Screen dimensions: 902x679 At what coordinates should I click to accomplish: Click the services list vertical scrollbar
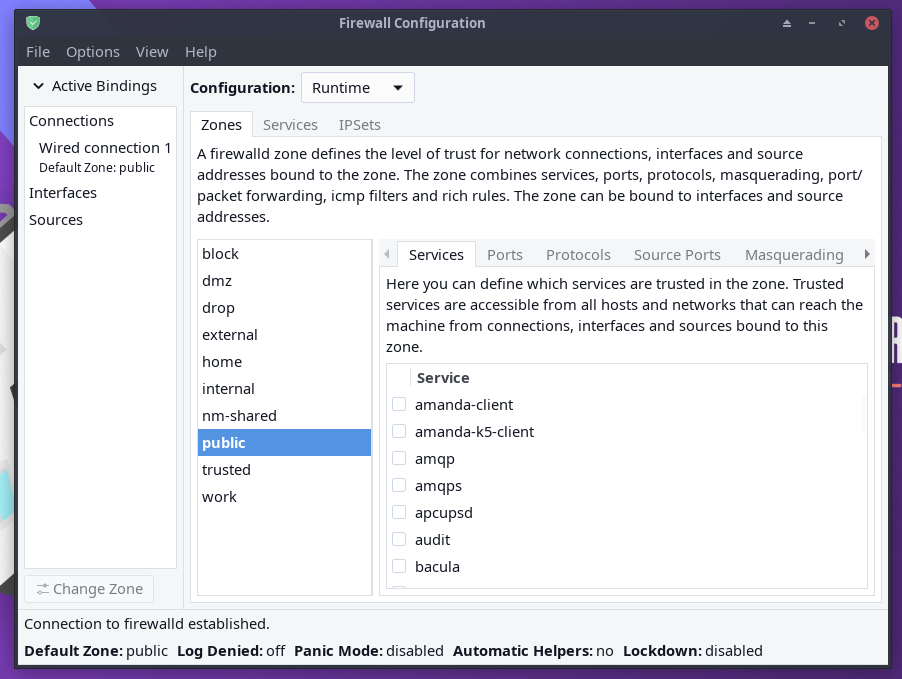(x=864, y=415)
